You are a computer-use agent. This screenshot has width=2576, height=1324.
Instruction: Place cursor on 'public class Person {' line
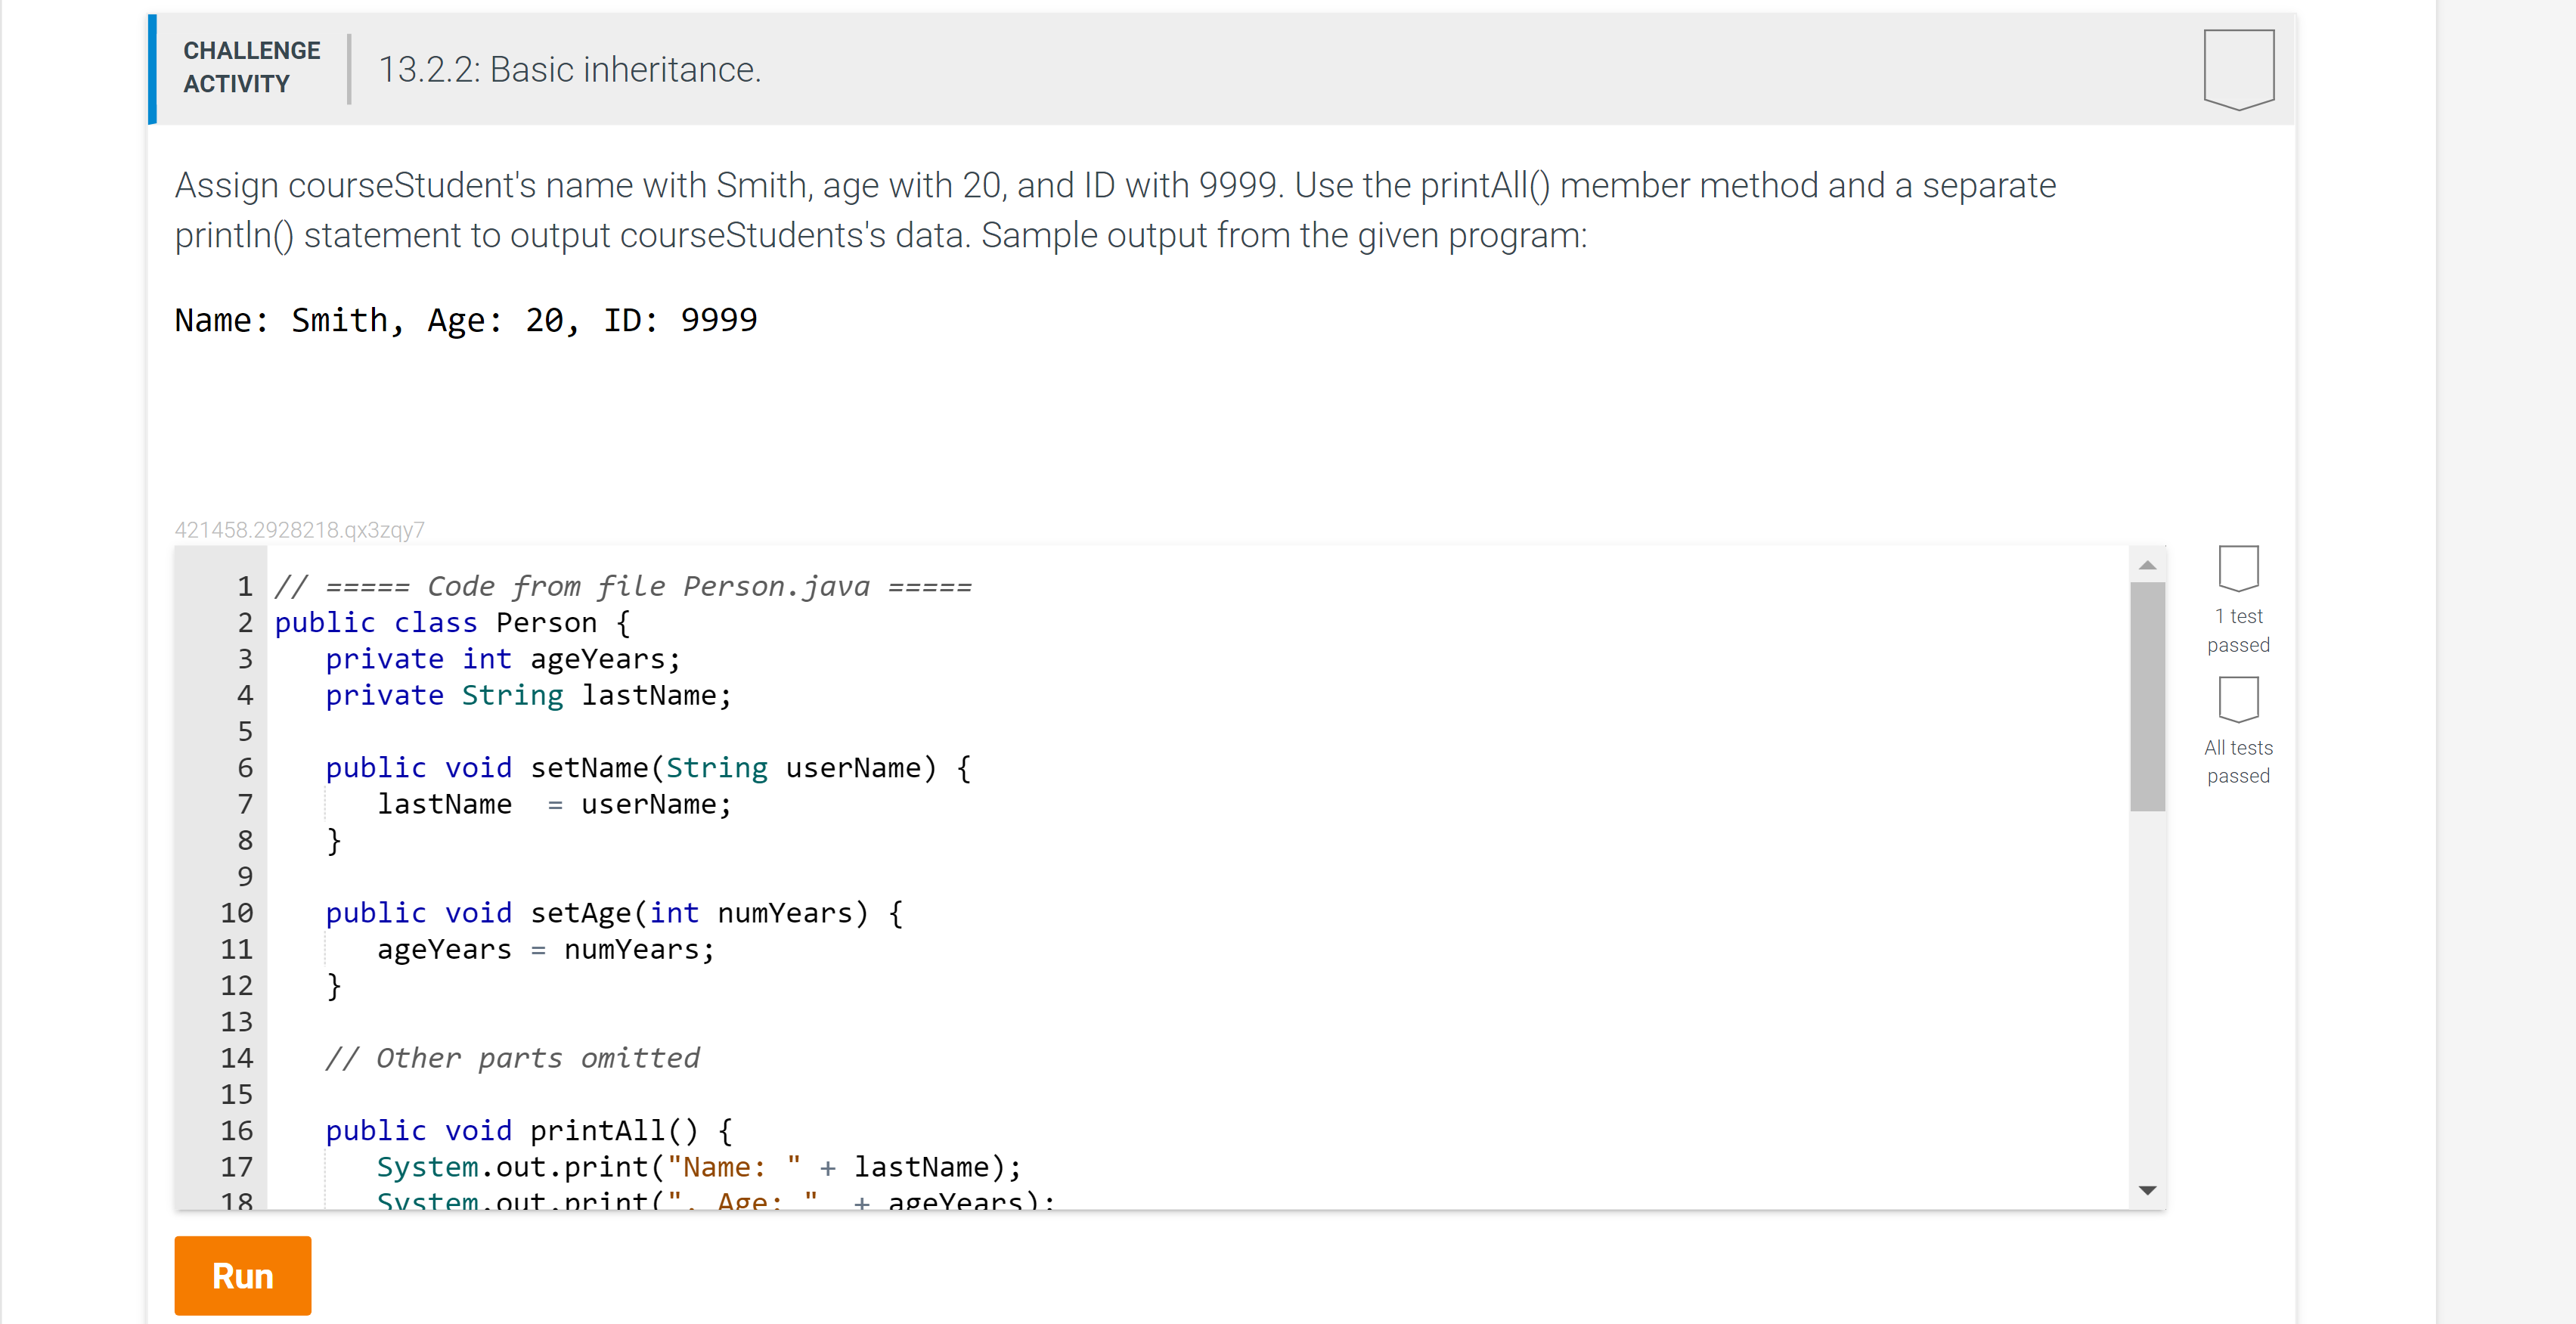click(452, 623)
